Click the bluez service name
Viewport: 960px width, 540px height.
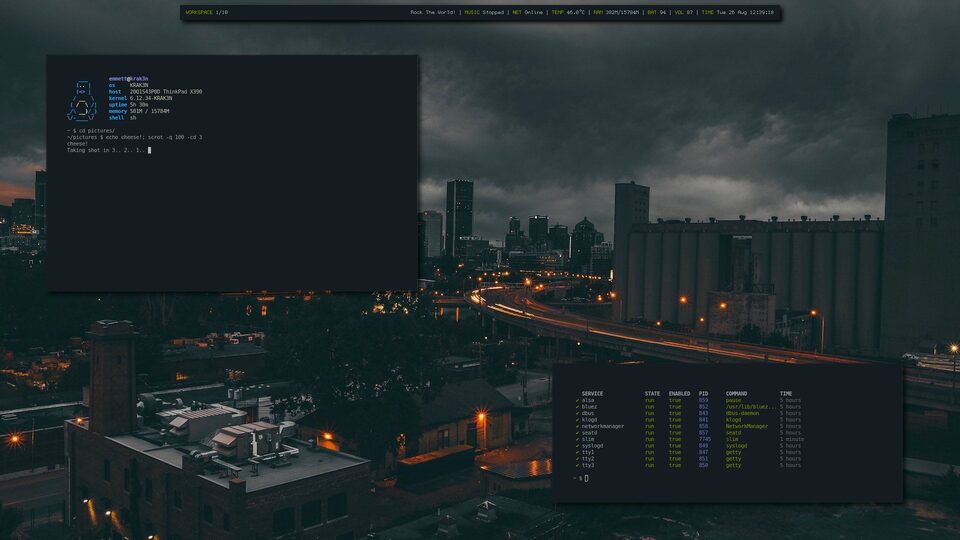click(x=590, y=407)
